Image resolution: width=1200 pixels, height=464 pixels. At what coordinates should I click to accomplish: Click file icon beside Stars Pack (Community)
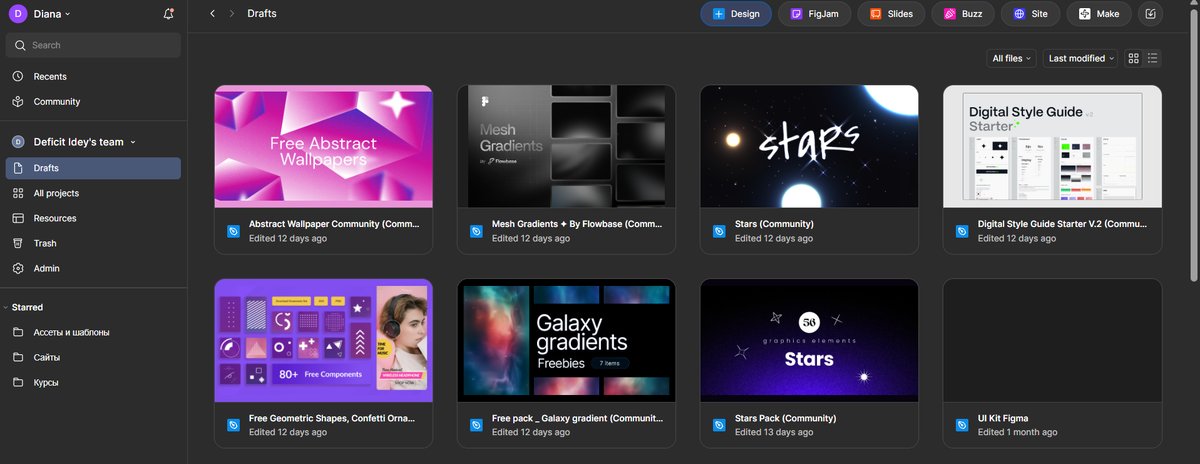coord(719,425)
